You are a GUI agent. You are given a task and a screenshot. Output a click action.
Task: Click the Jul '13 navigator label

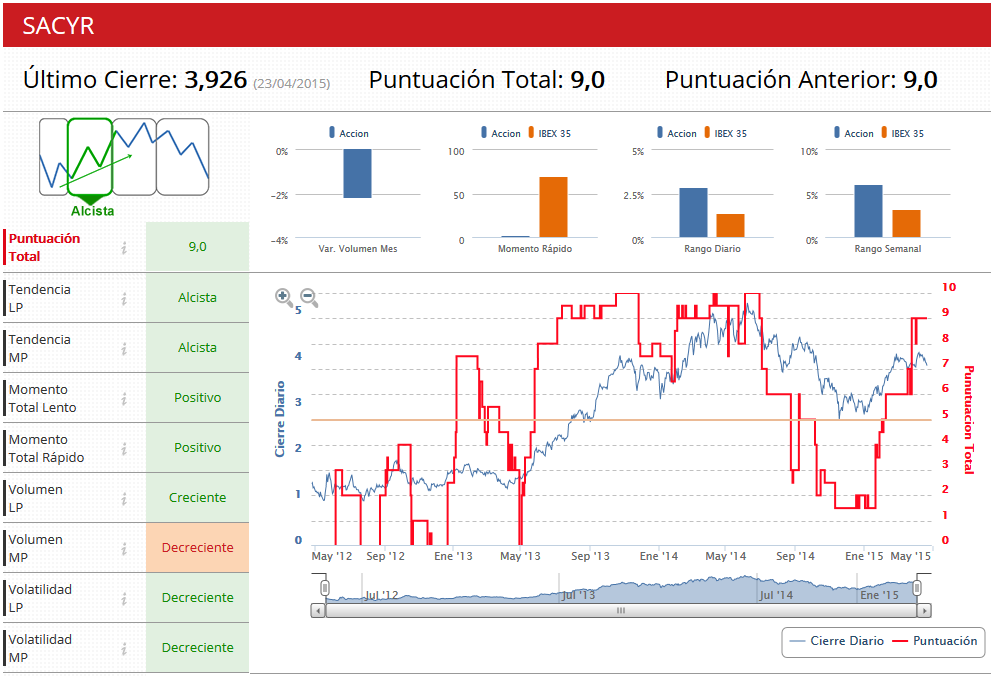(x=579, y=595)
